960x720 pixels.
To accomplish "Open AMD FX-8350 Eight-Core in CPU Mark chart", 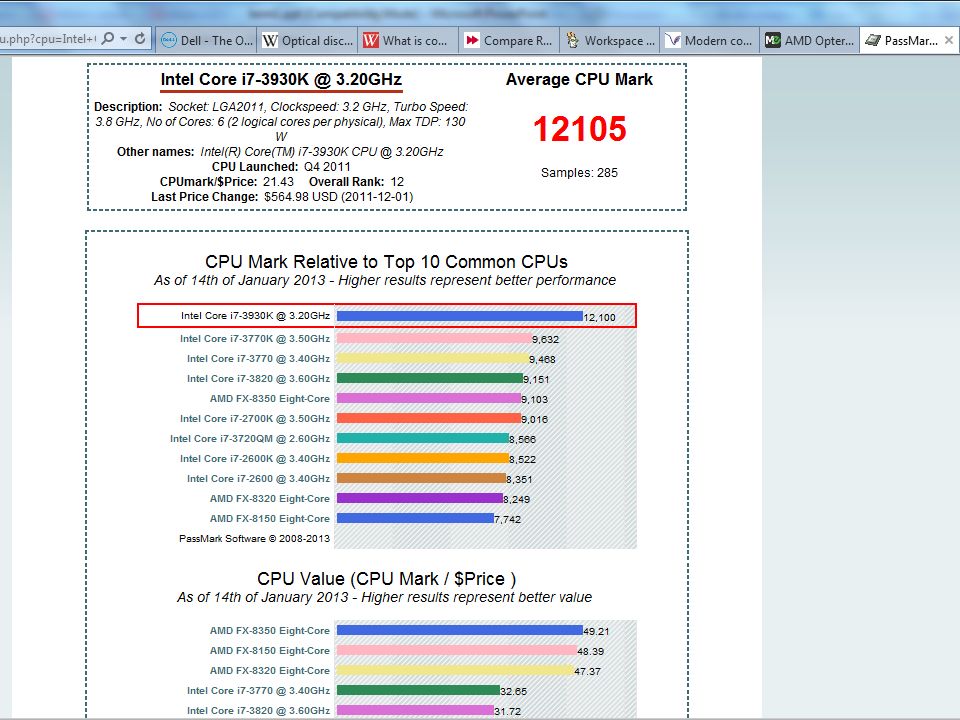I will click(269, 399).
